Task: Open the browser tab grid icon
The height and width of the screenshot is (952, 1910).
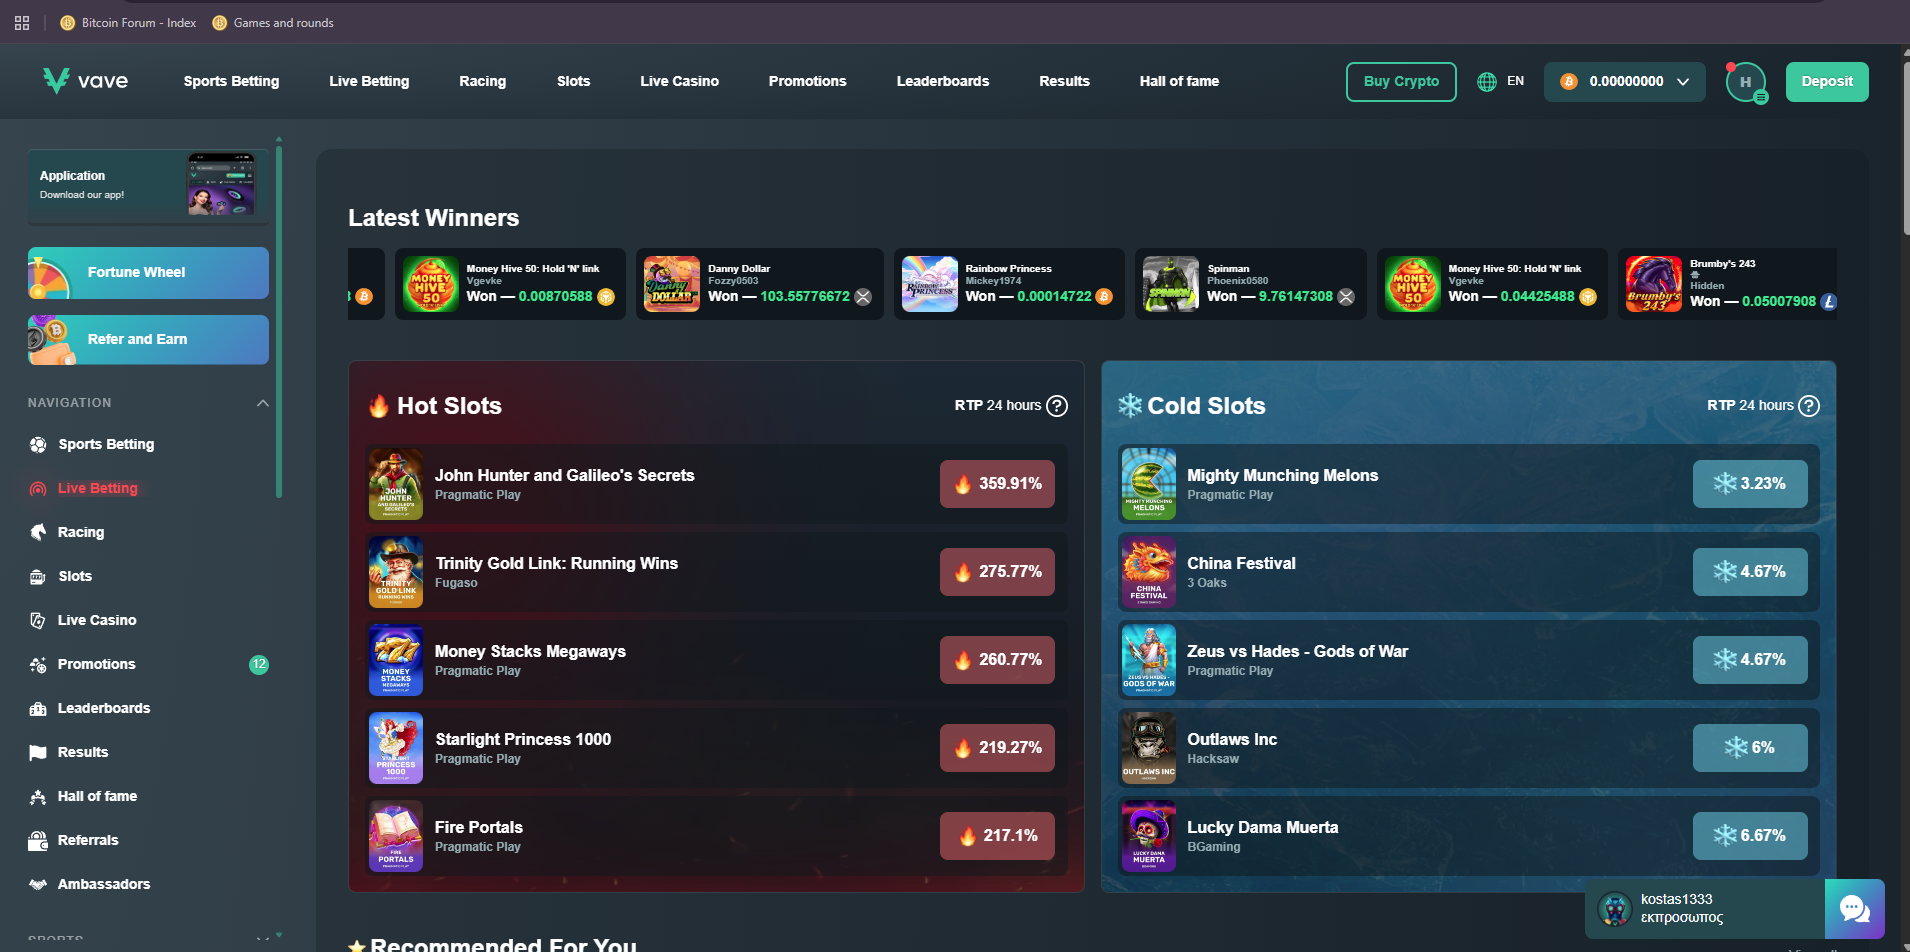Action: coord(22,23)
